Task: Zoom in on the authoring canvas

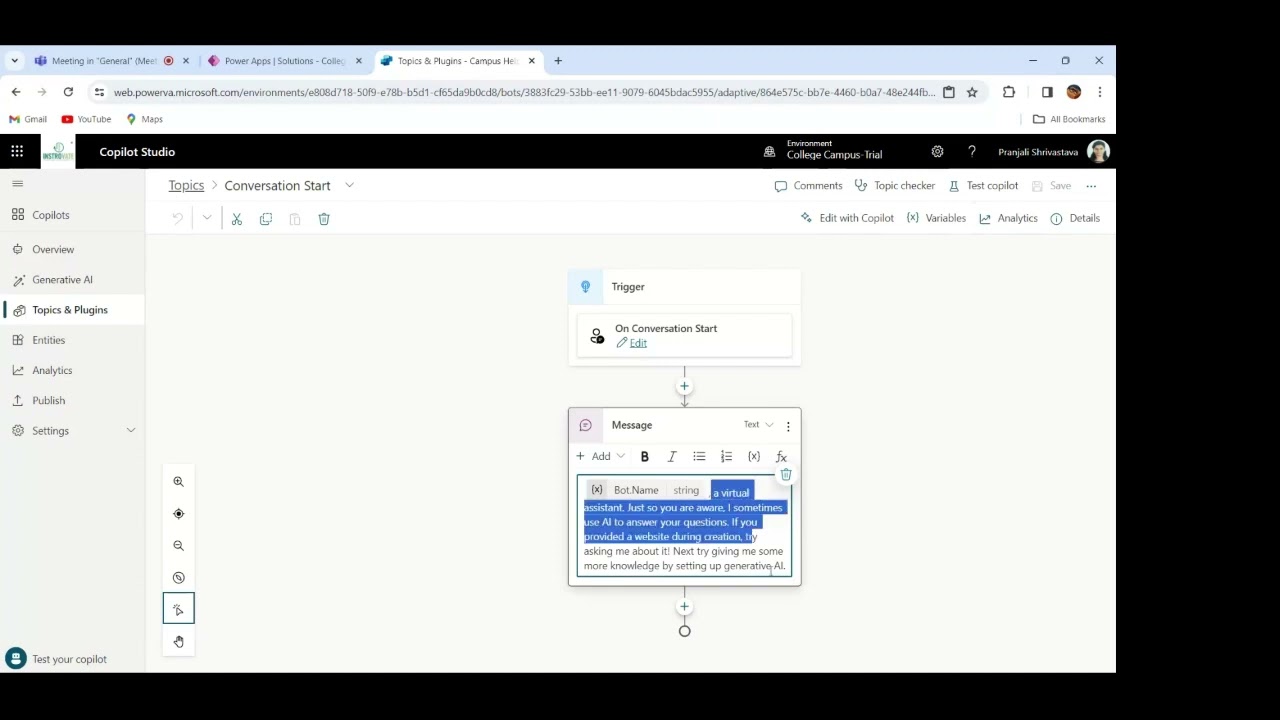Action: 179,482
